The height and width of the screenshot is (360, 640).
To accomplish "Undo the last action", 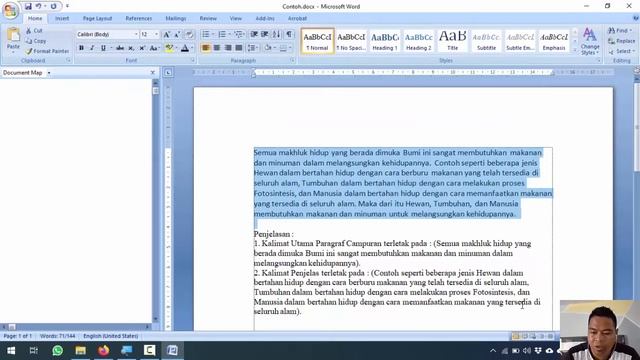I will pos(38,6).
